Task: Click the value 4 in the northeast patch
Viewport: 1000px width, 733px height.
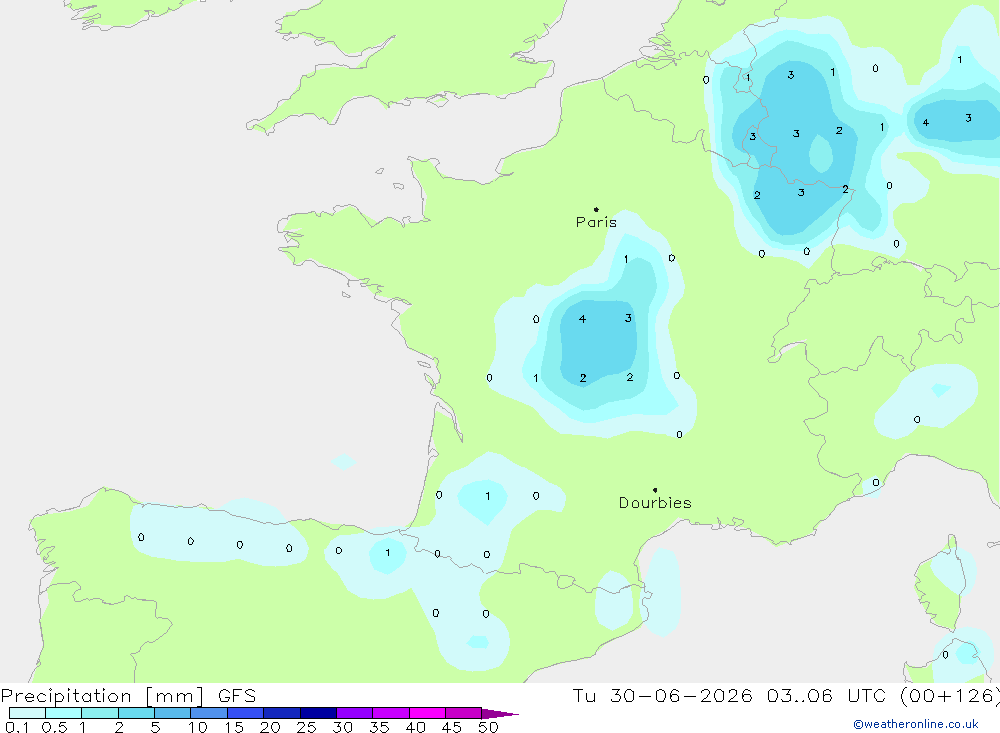Action: [x=925, y=122]
